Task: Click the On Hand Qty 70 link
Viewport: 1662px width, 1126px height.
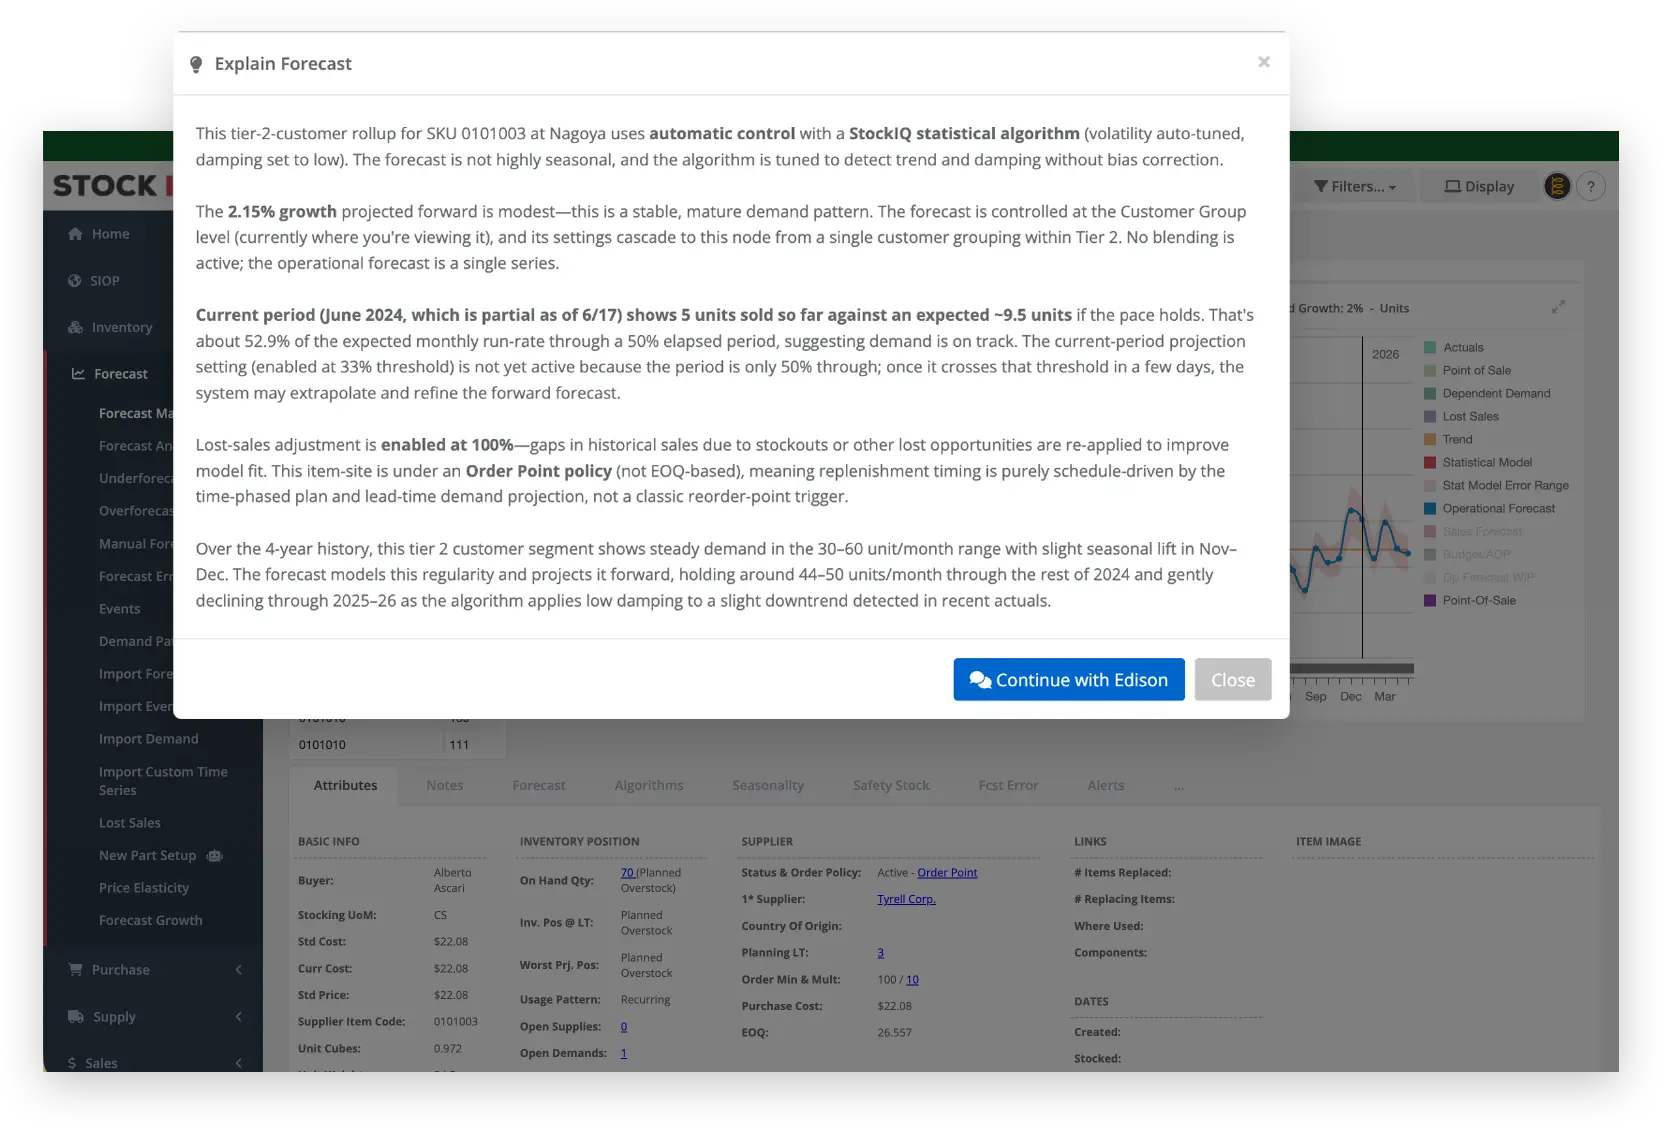Action: [x=627, y=873]
